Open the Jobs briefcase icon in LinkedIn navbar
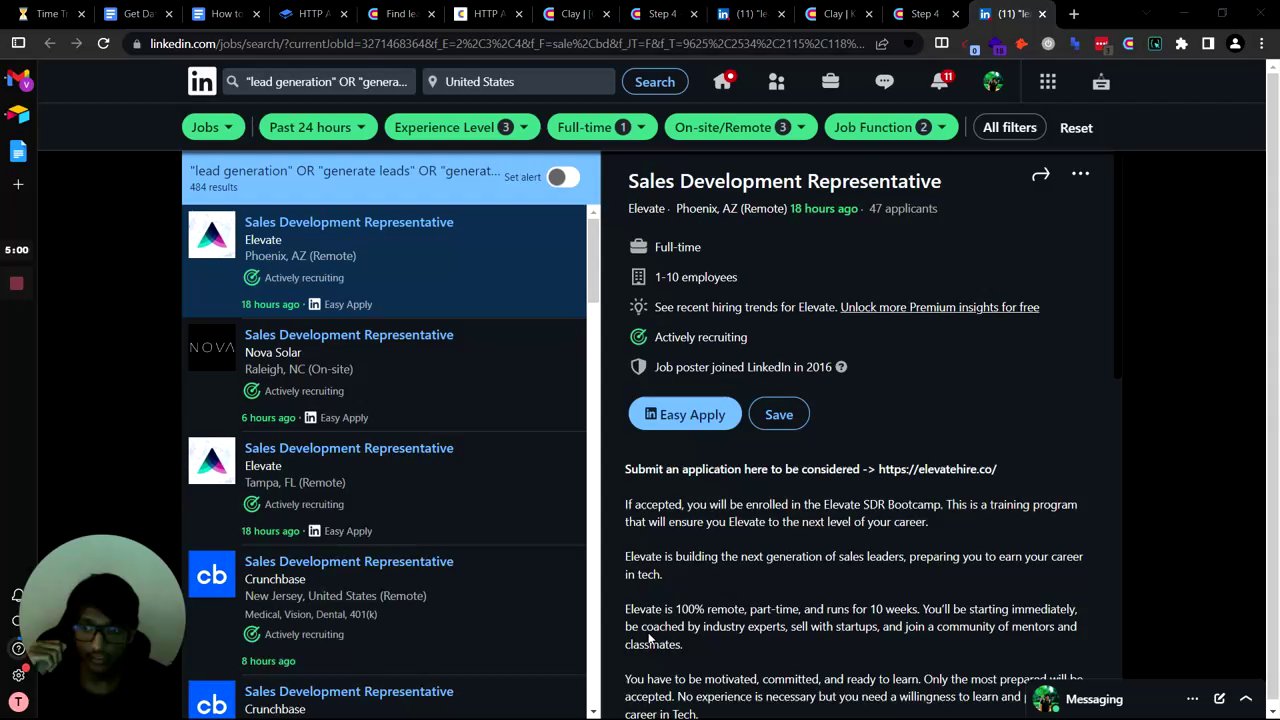Viewport: 1280px width, 720px height. (x=830, y=82)
